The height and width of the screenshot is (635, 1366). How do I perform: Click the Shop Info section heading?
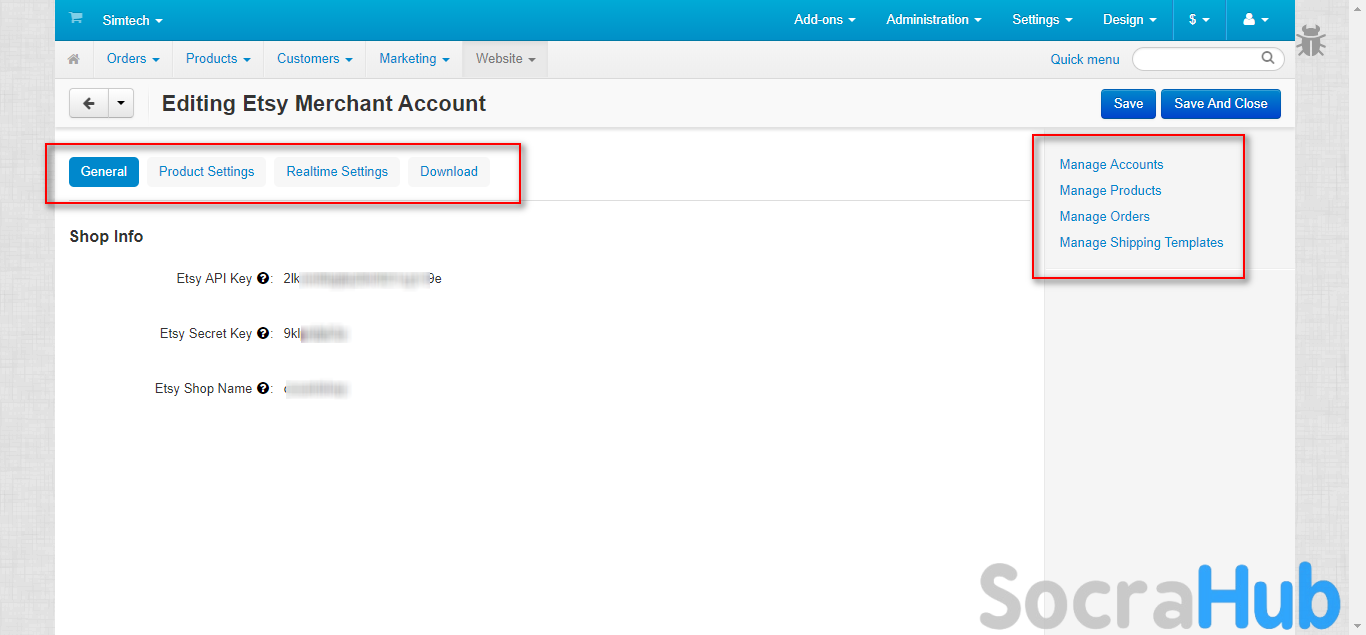[106, 237]
